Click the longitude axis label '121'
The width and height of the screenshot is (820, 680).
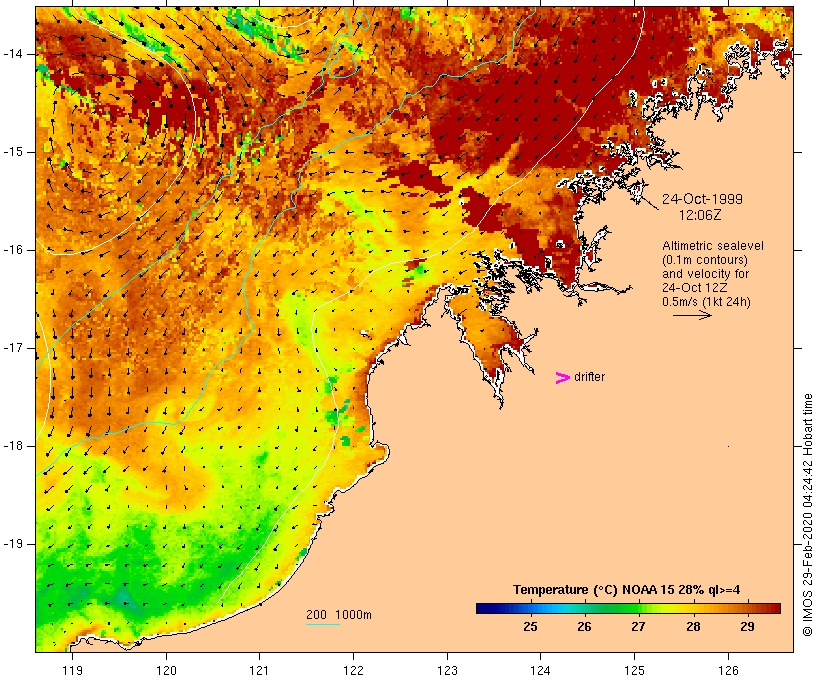(x=259, y=670)
